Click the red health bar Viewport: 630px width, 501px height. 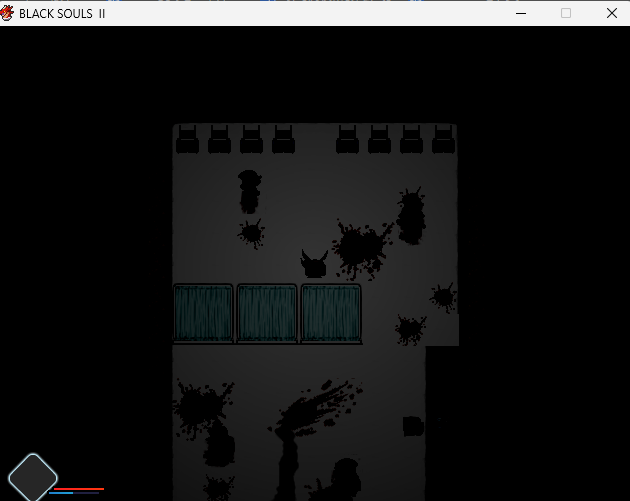click(x=78, y=488)
